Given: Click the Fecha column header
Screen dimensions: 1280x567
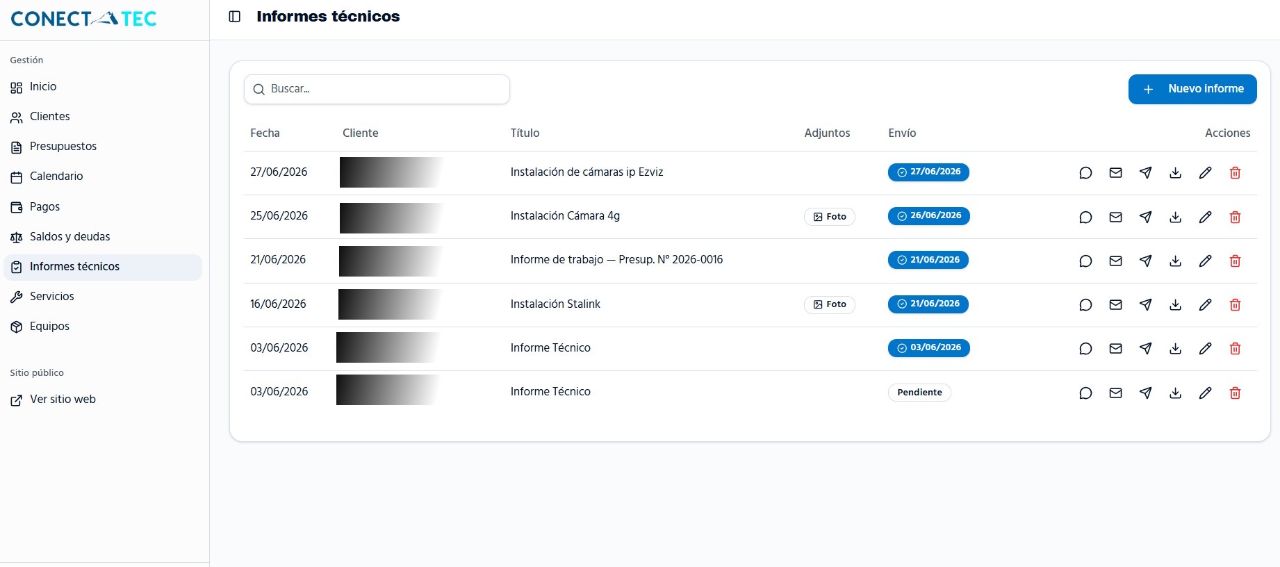Looking at the screenshot, I should tap(265, 133).
